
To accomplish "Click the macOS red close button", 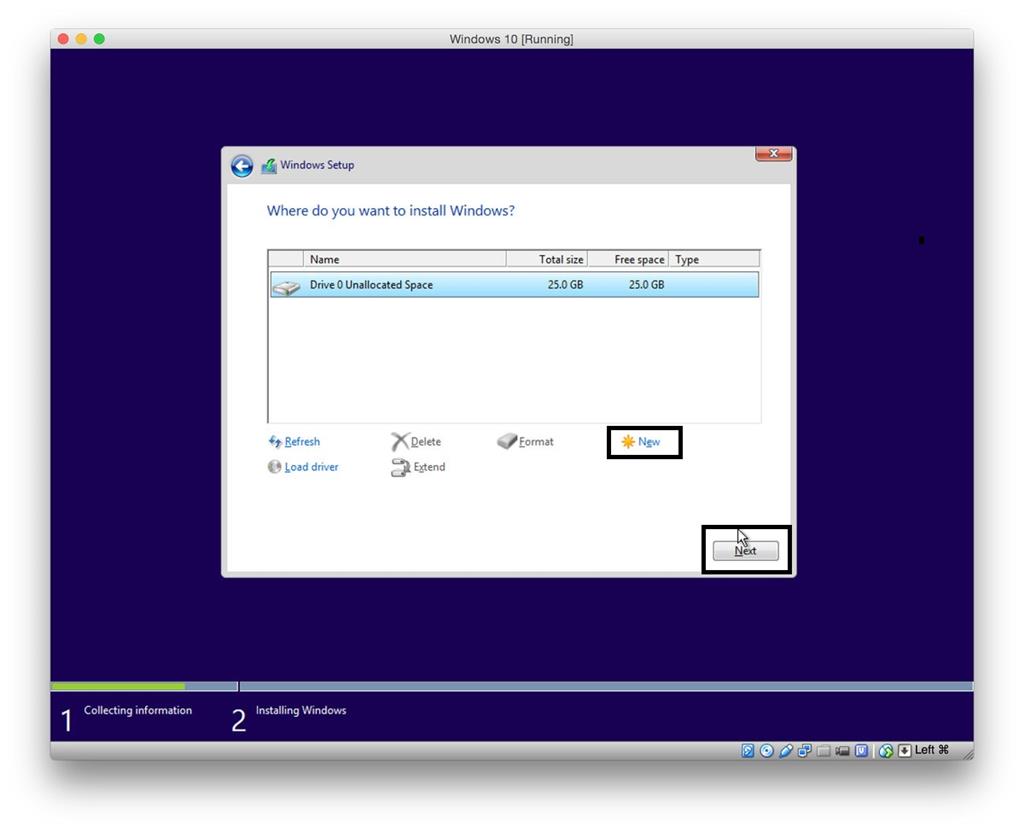I will coord(63,39).
